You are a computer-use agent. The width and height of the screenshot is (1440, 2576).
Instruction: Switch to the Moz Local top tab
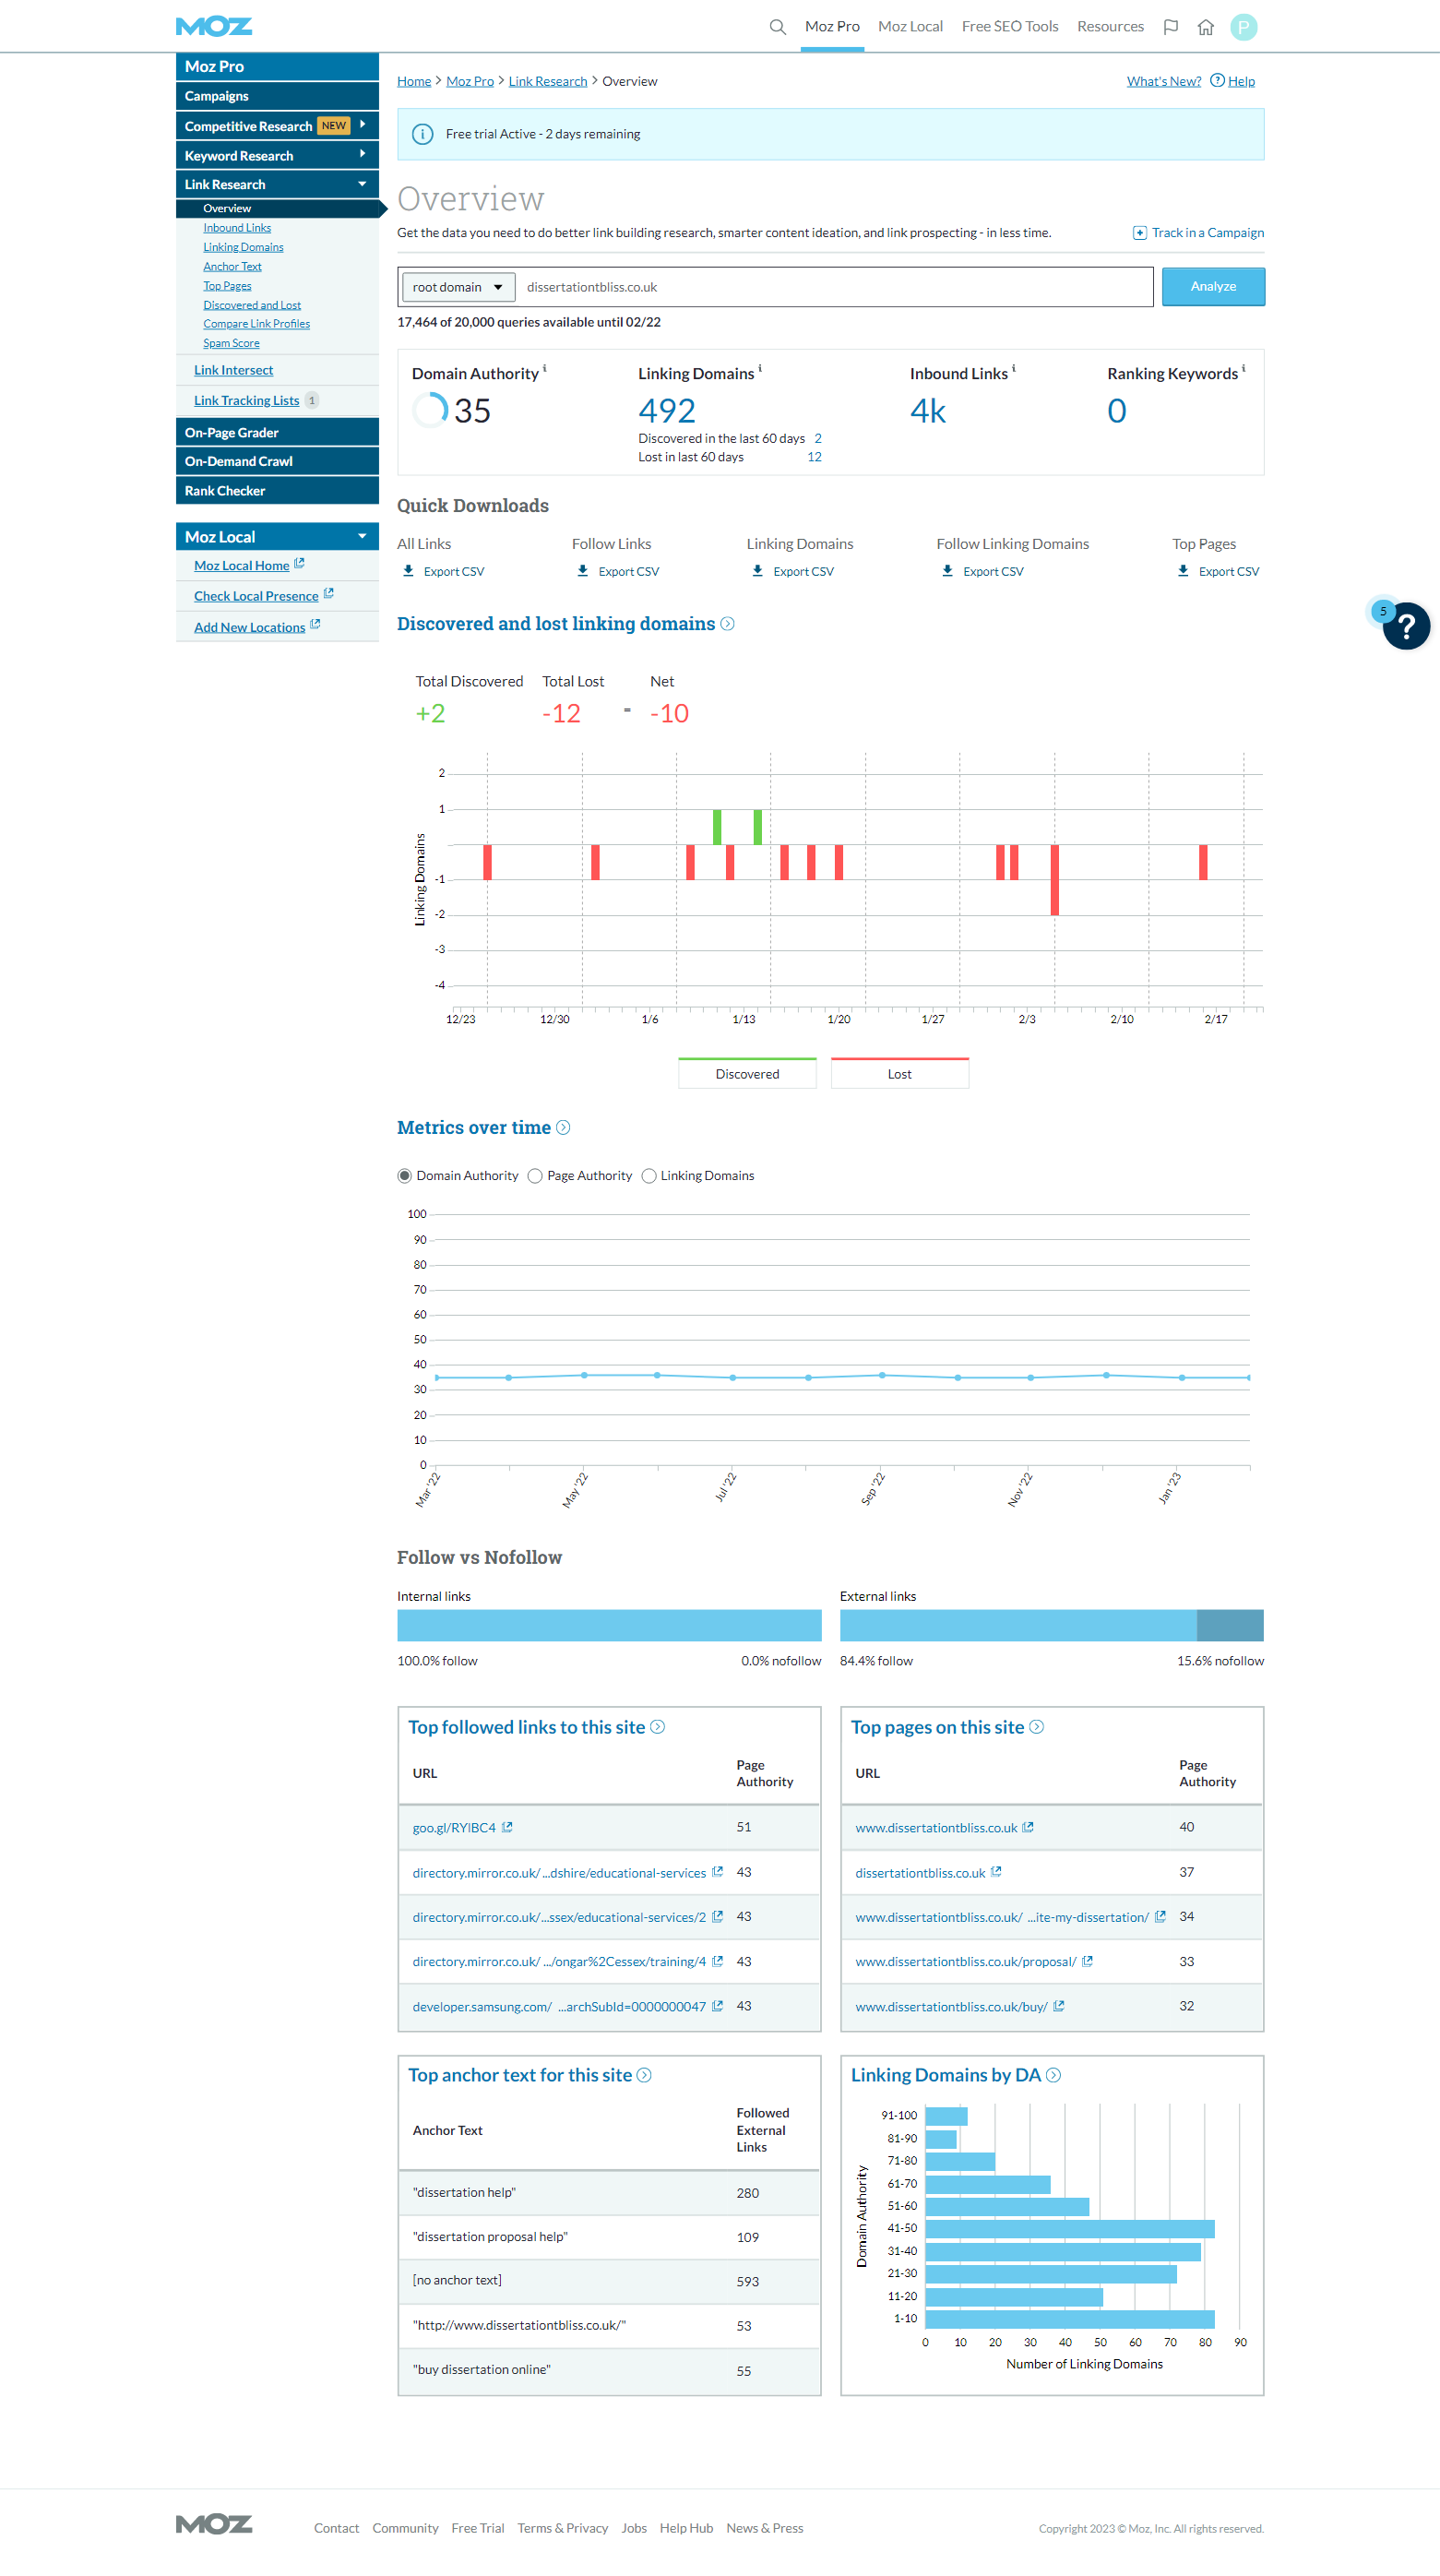pos(909,27)
